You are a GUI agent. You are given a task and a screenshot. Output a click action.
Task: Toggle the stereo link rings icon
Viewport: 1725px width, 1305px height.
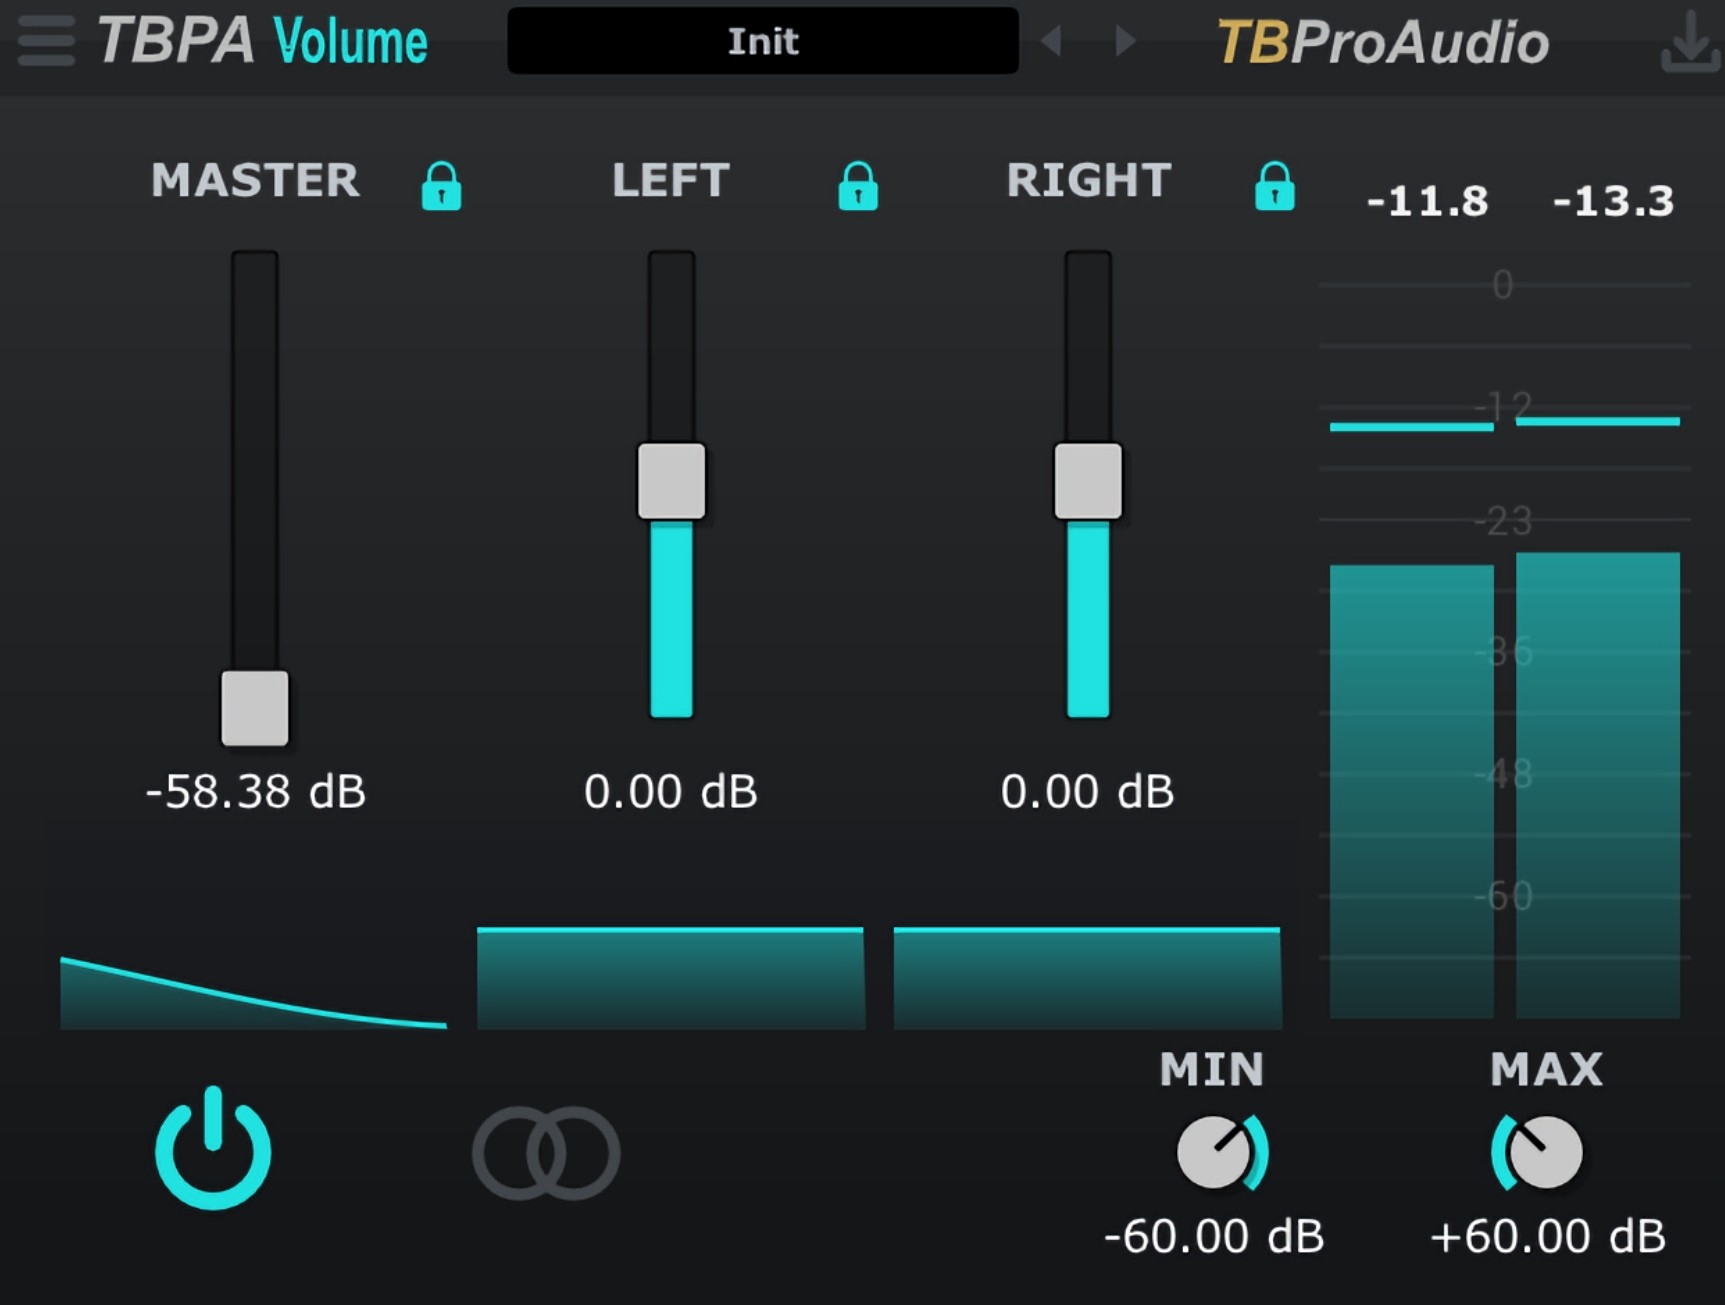[546, 1153]
